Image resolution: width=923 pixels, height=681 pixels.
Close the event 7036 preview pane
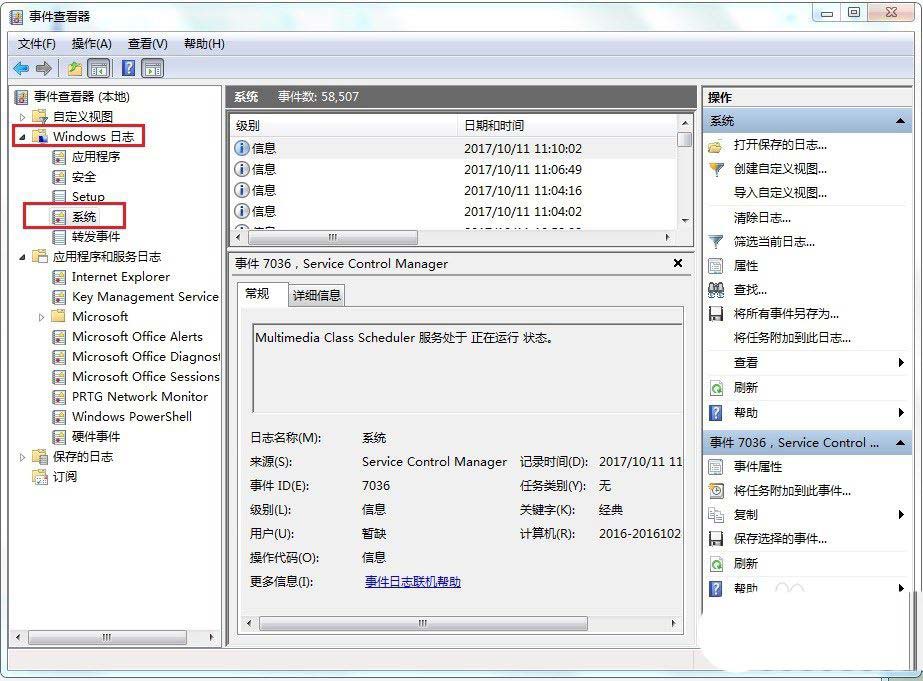678,264
